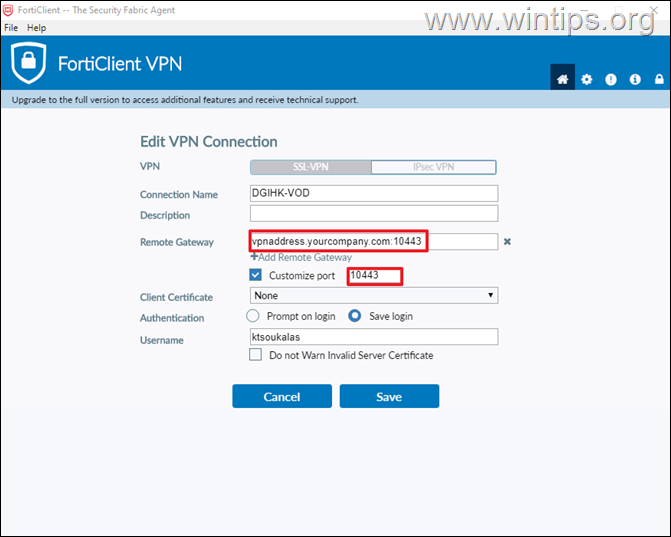The width and height of the screenshot is (671, 537).
Task: Click the FortiClient shield logo
Action: click(x=29, y=63)
